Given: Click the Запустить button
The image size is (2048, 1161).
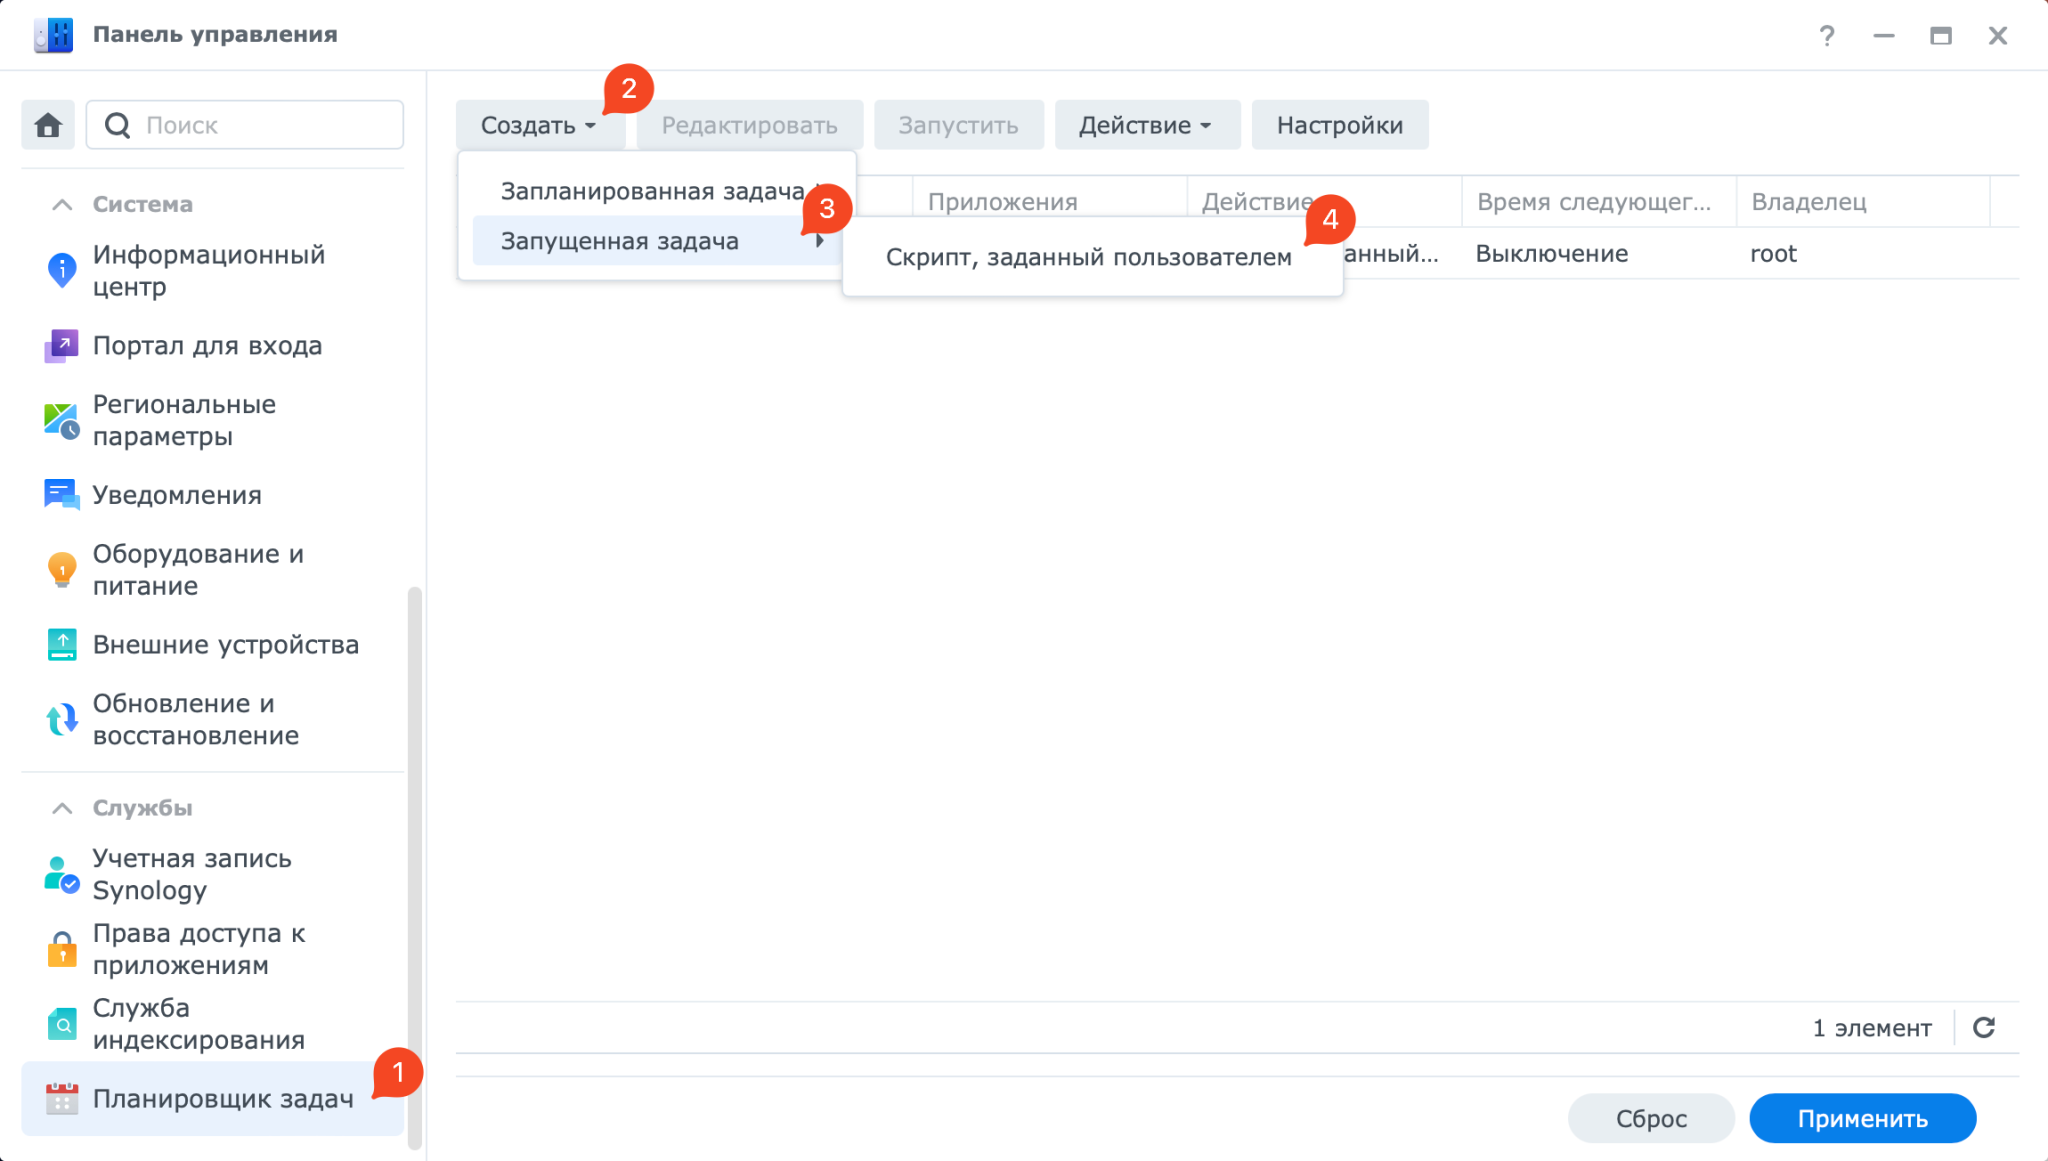Looking at the screenshot, I should 958,125.
